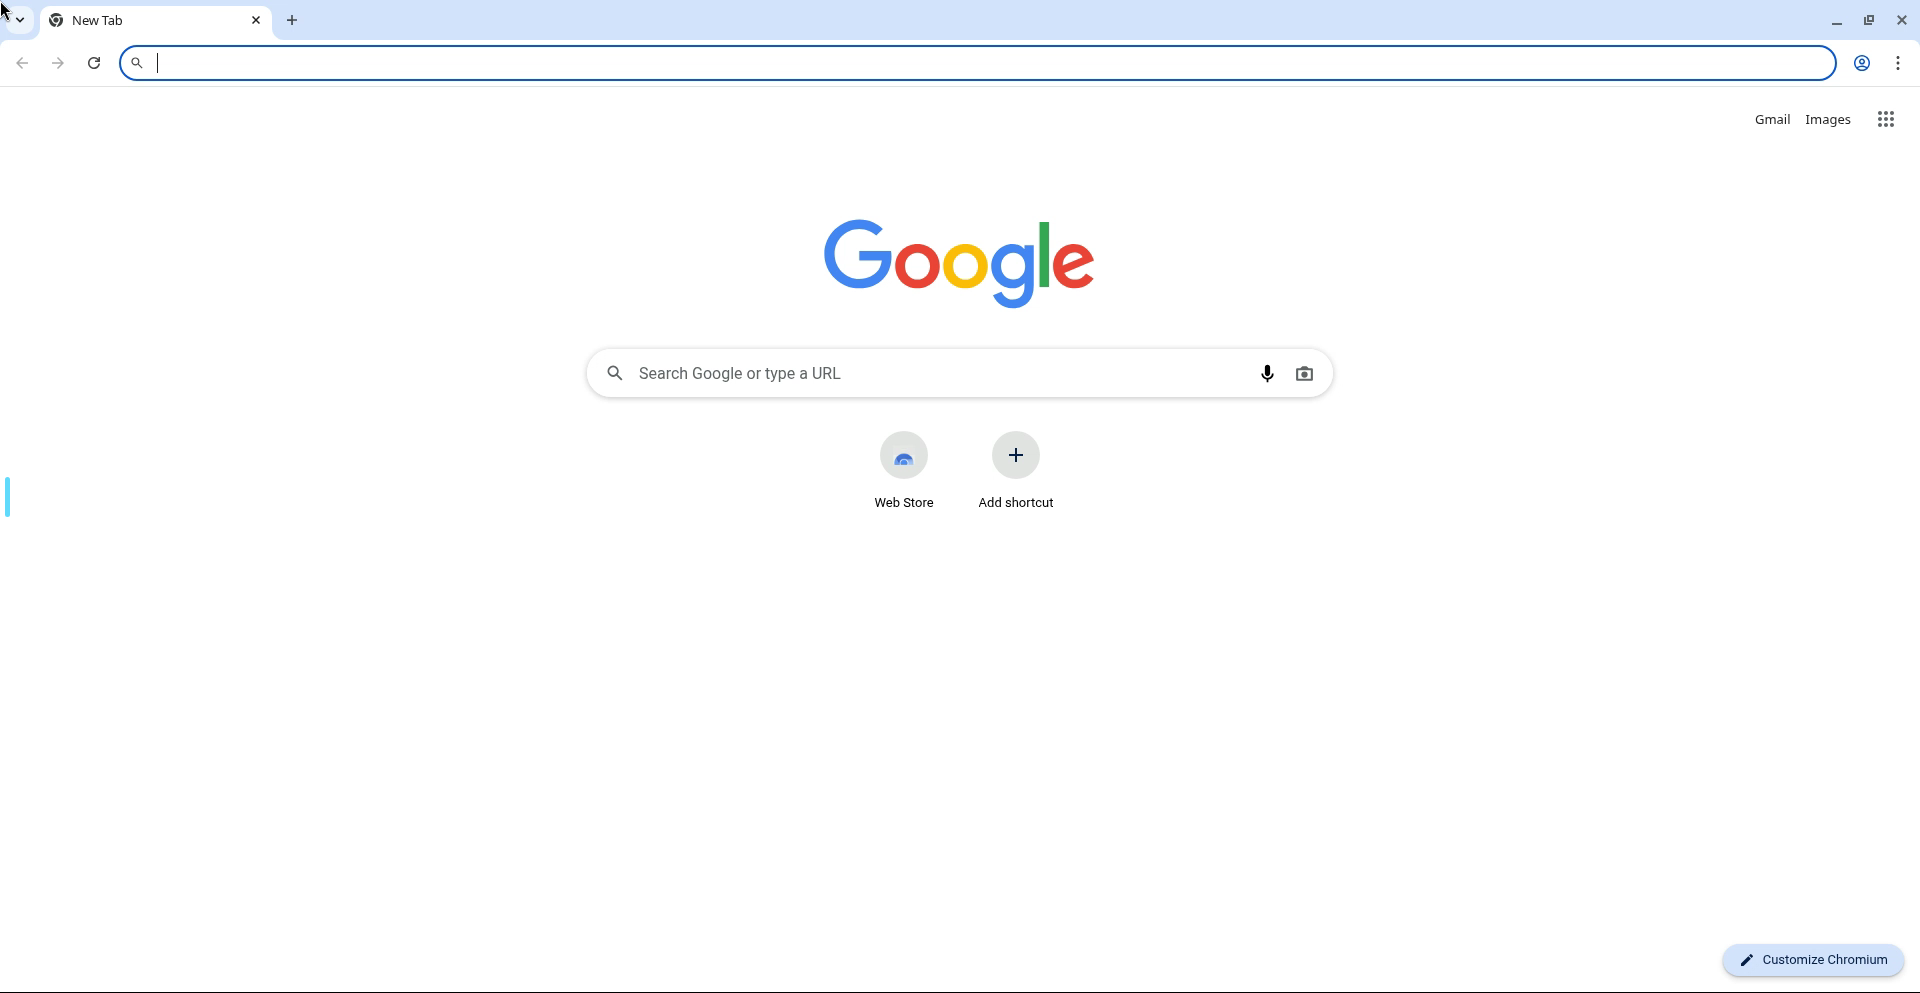1920x993 pixels.
Task: Open the Chromium three-dot menu
Action: click(1898, 63)
